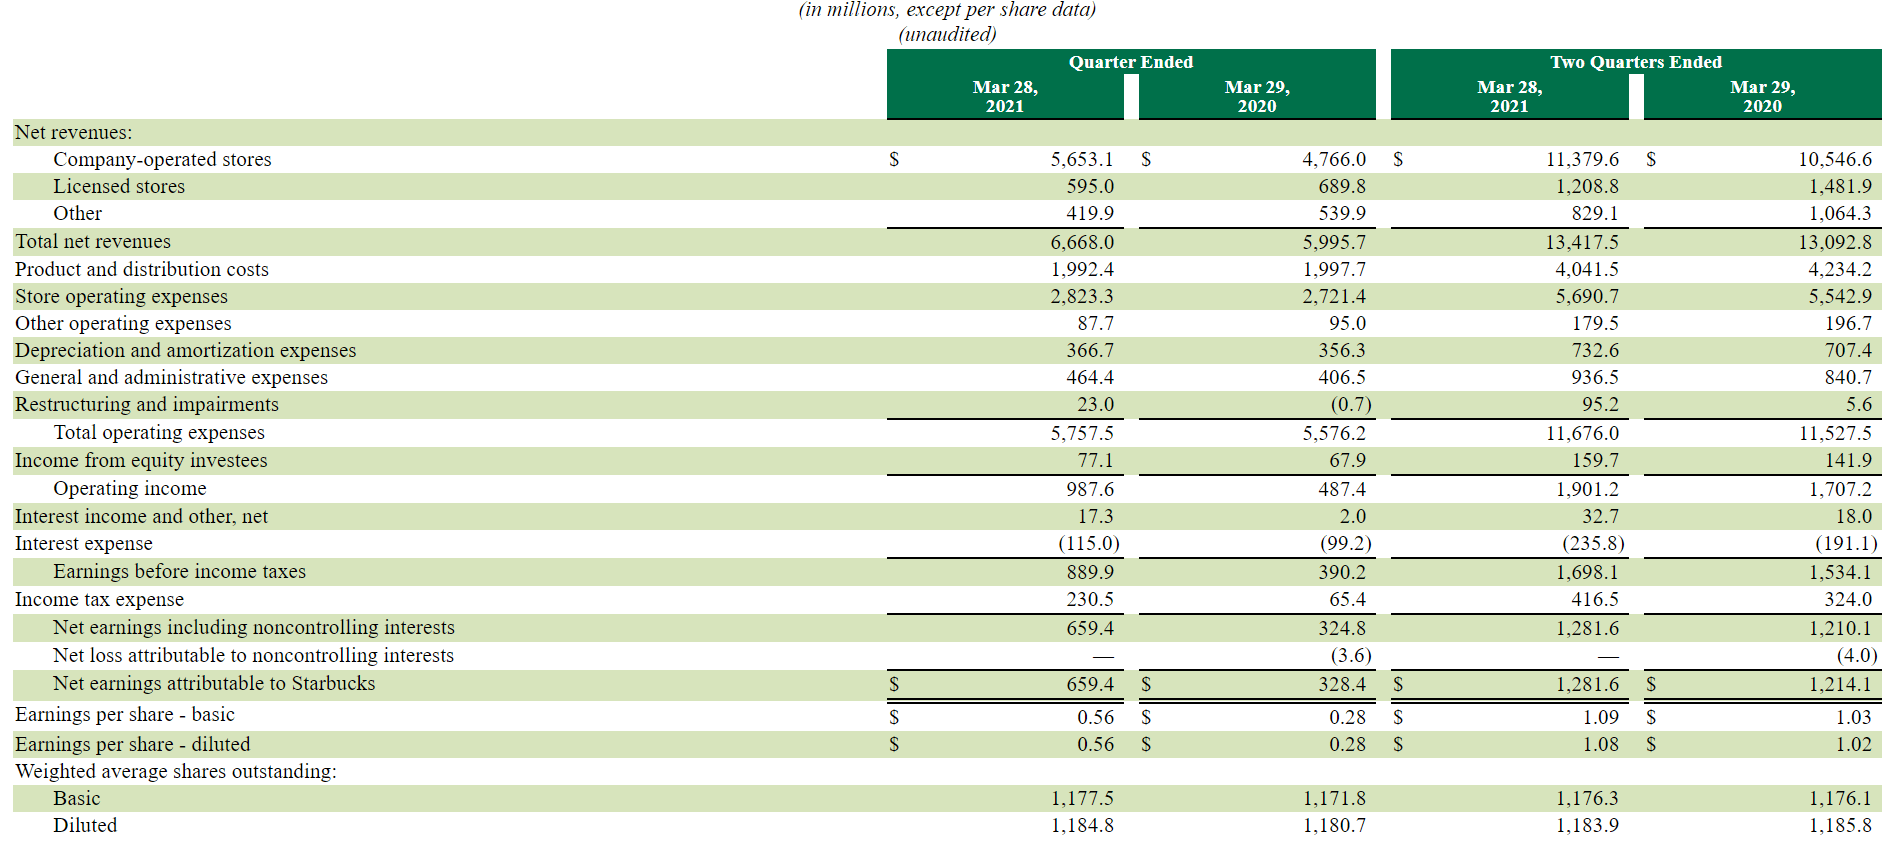Click 'Net earnings attributable to Starbucks' label

pyautogui.click(x=214, y=683)
